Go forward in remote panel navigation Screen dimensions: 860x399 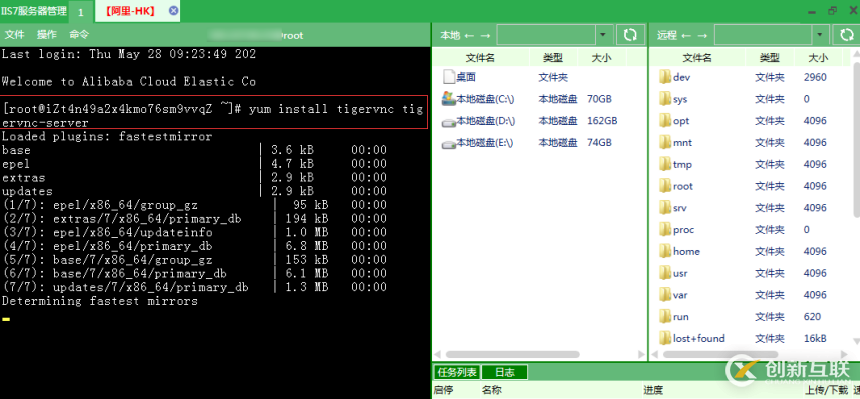pos(702,36)
